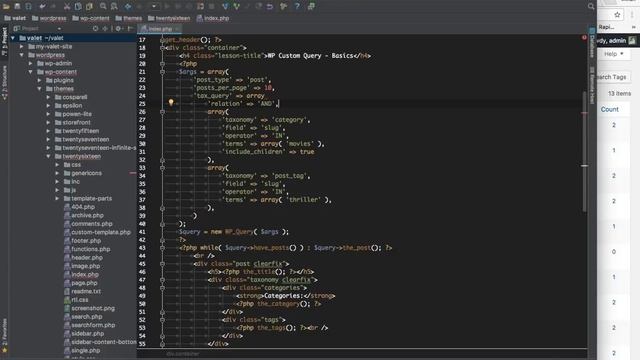Collapse the wp-content folder
The width and height of the screenshot is (640, 360).
click(x=31, y=72)
